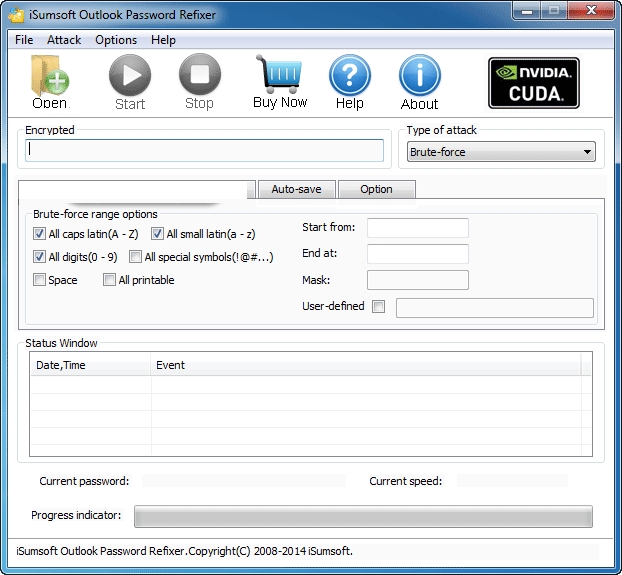Click the Mask input field
Screen dimensions: 622x575
pos(418,280)
